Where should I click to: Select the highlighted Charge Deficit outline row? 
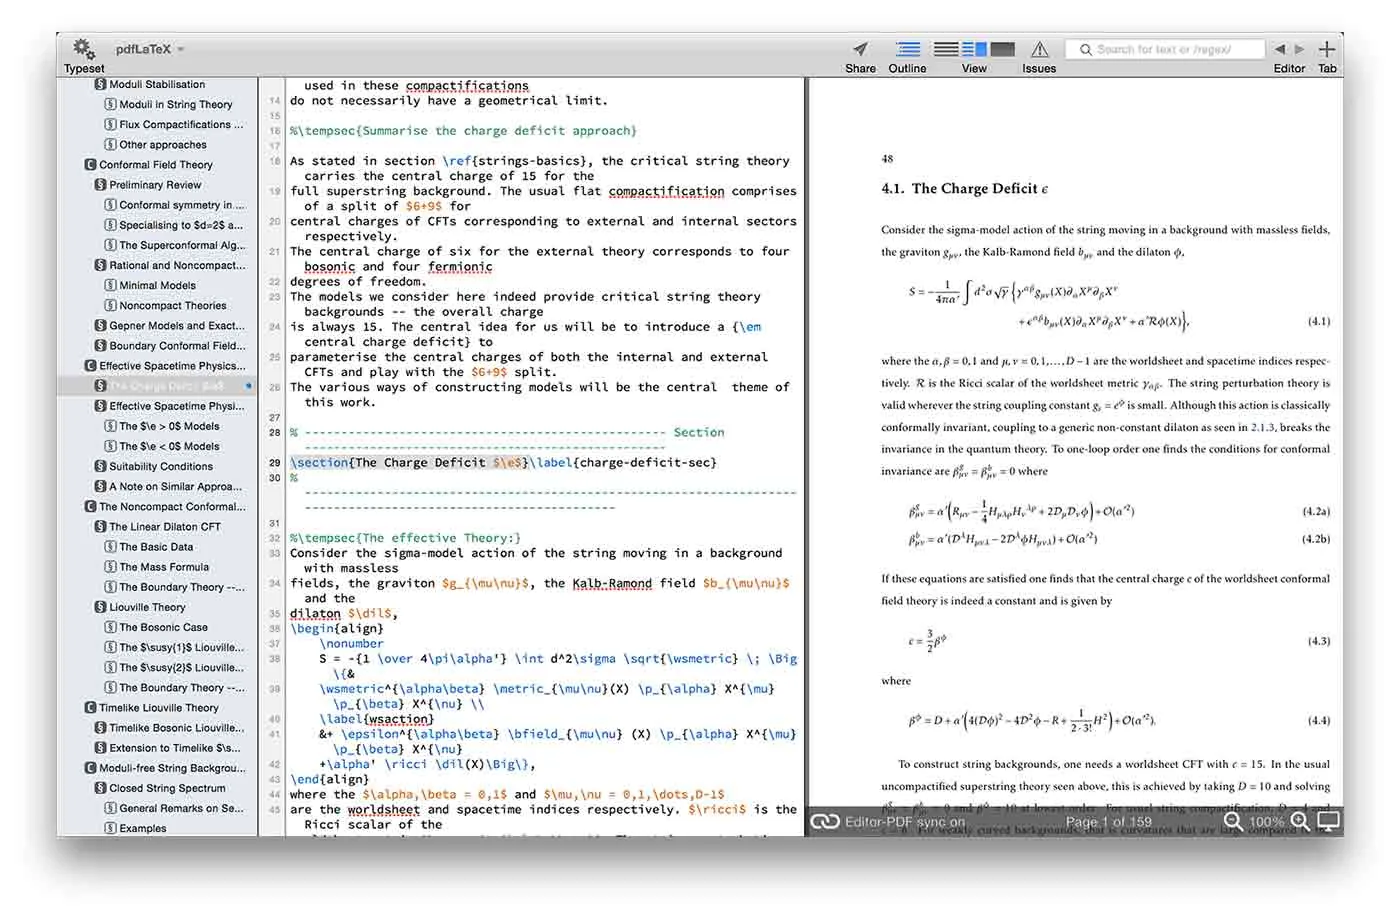157,386
